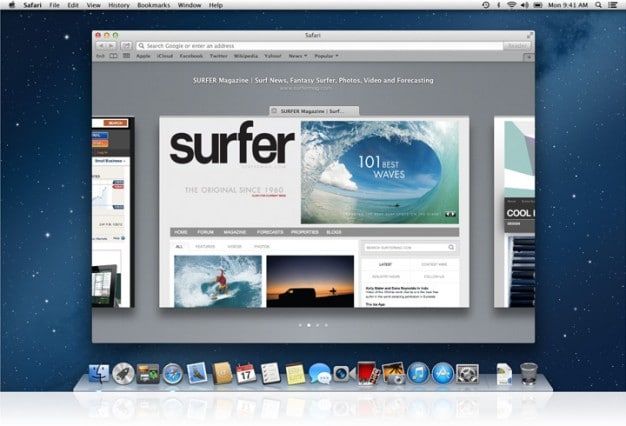Click the new tab plus button
Screen dimensions: 626x426
[x=529, y=57]
